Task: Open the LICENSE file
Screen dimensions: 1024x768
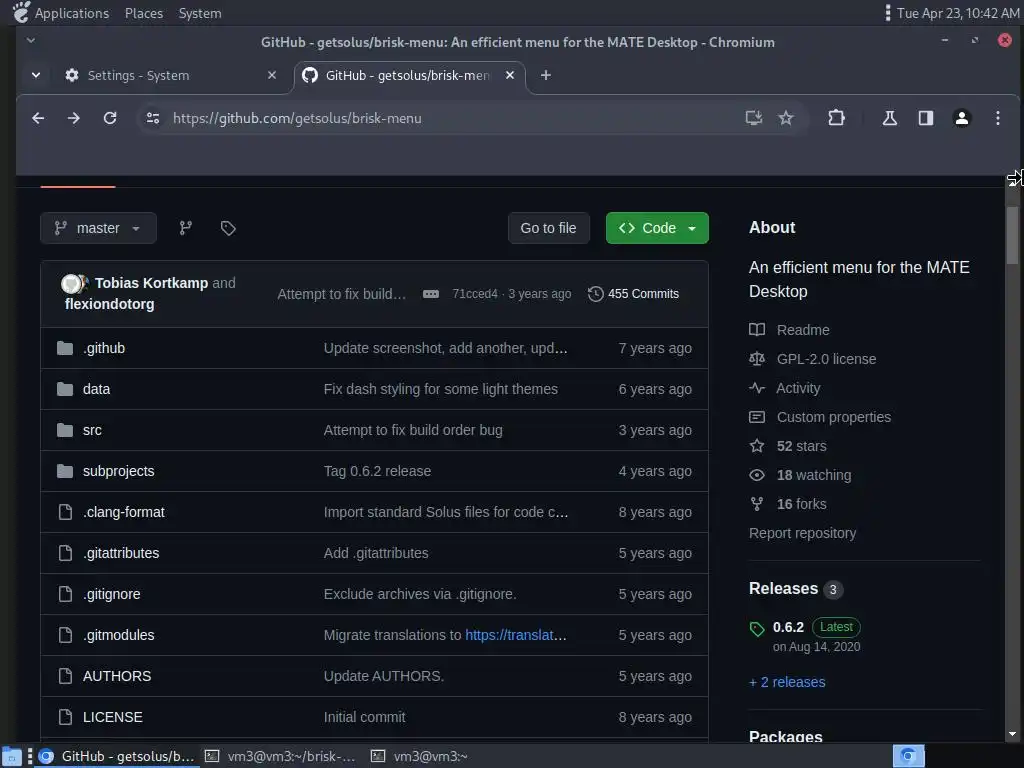Action: pos(112,717)
